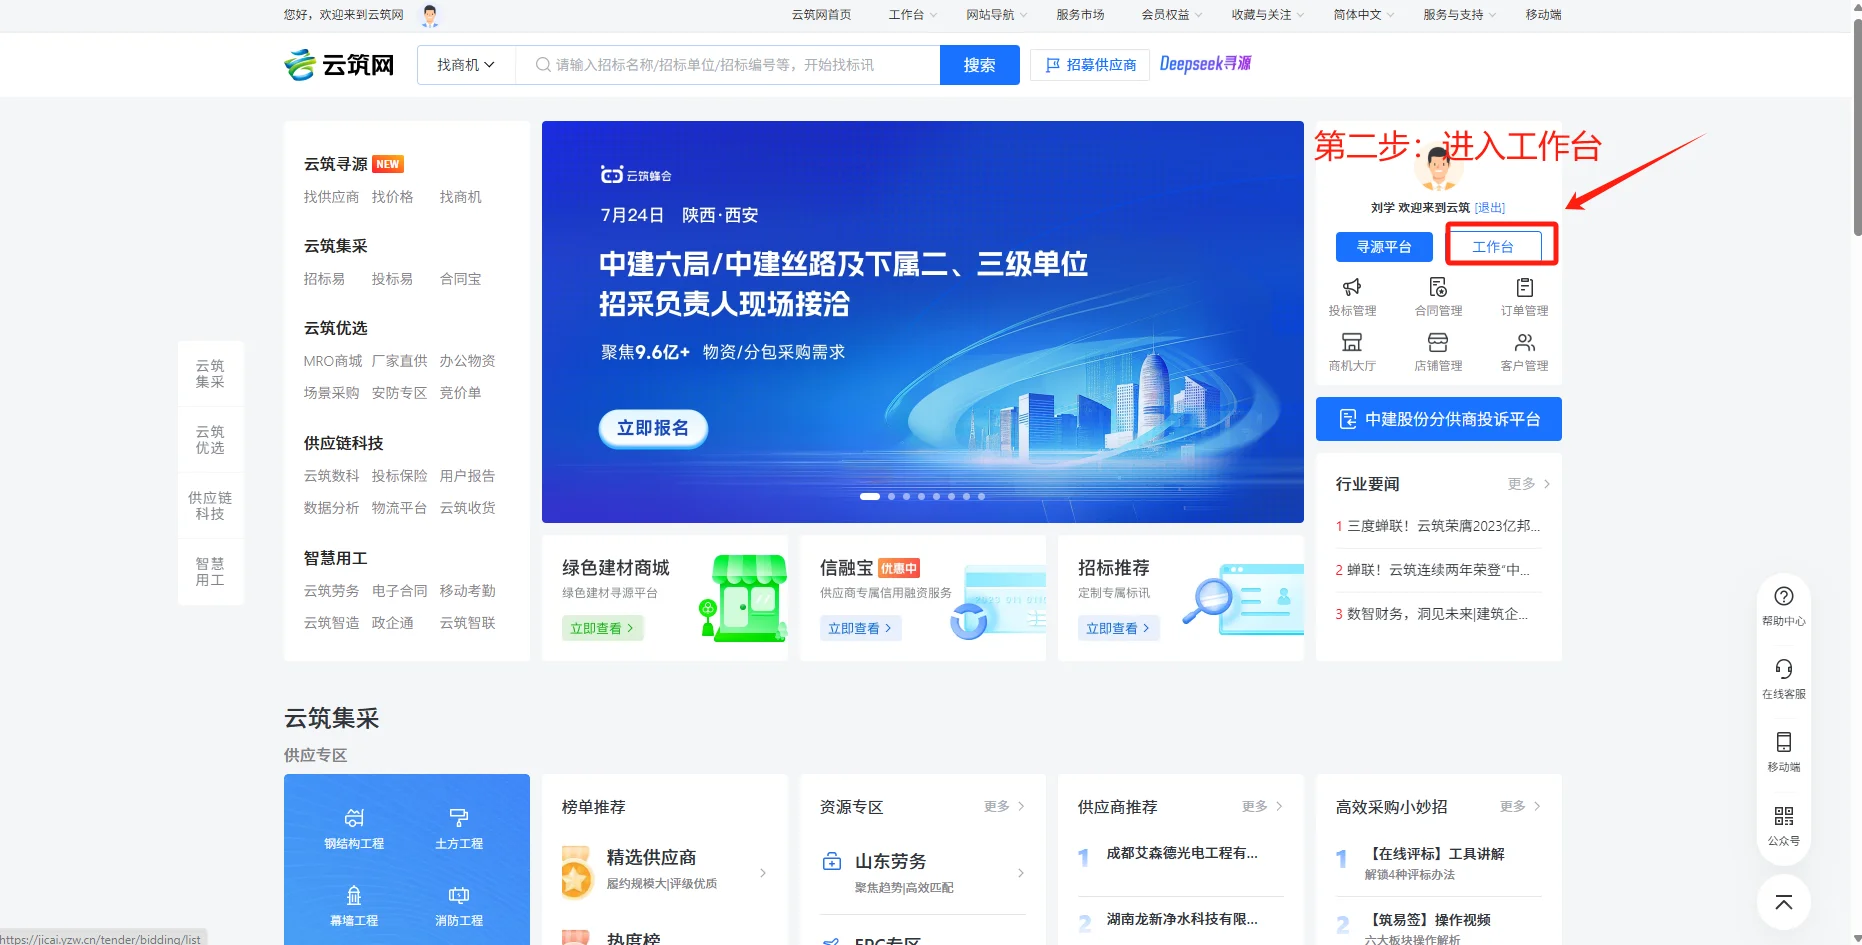This screenshot has height=945, width=1862.
Task: Click the 立即报名 signup button
Action: point(652,428)
